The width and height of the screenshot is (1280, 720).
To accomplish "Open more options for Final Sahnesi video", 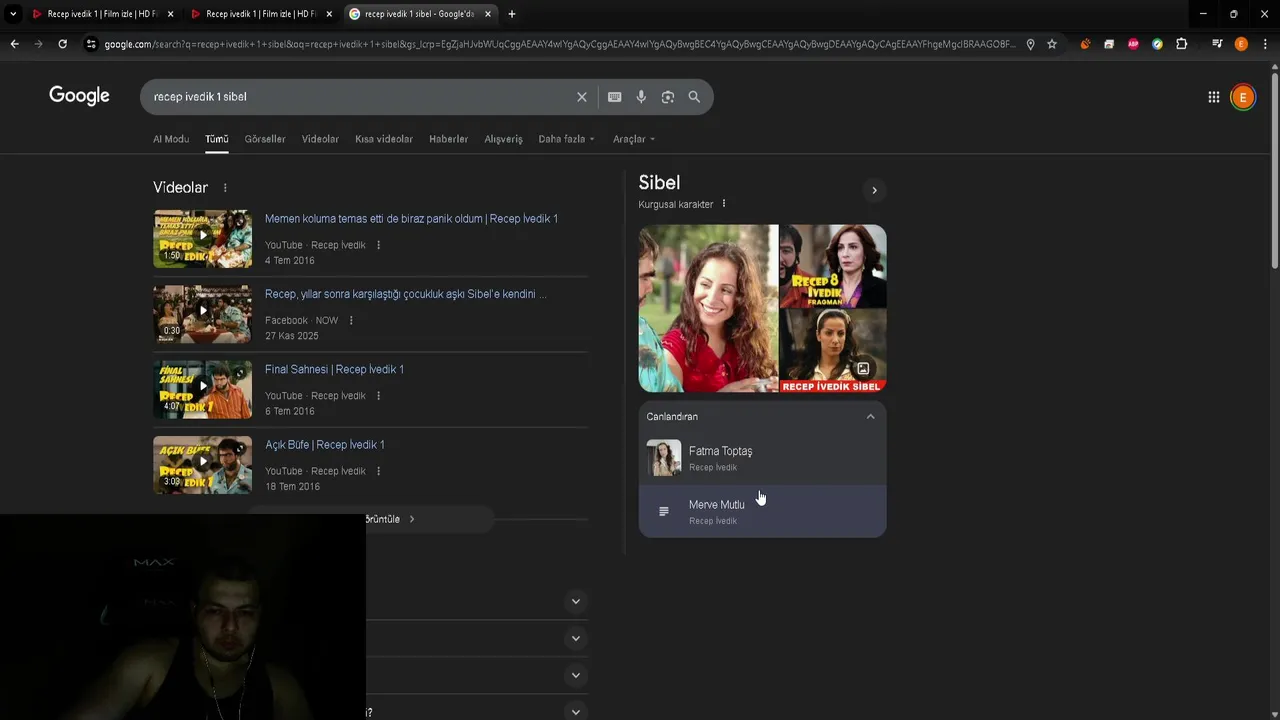I will pos(378,396).
